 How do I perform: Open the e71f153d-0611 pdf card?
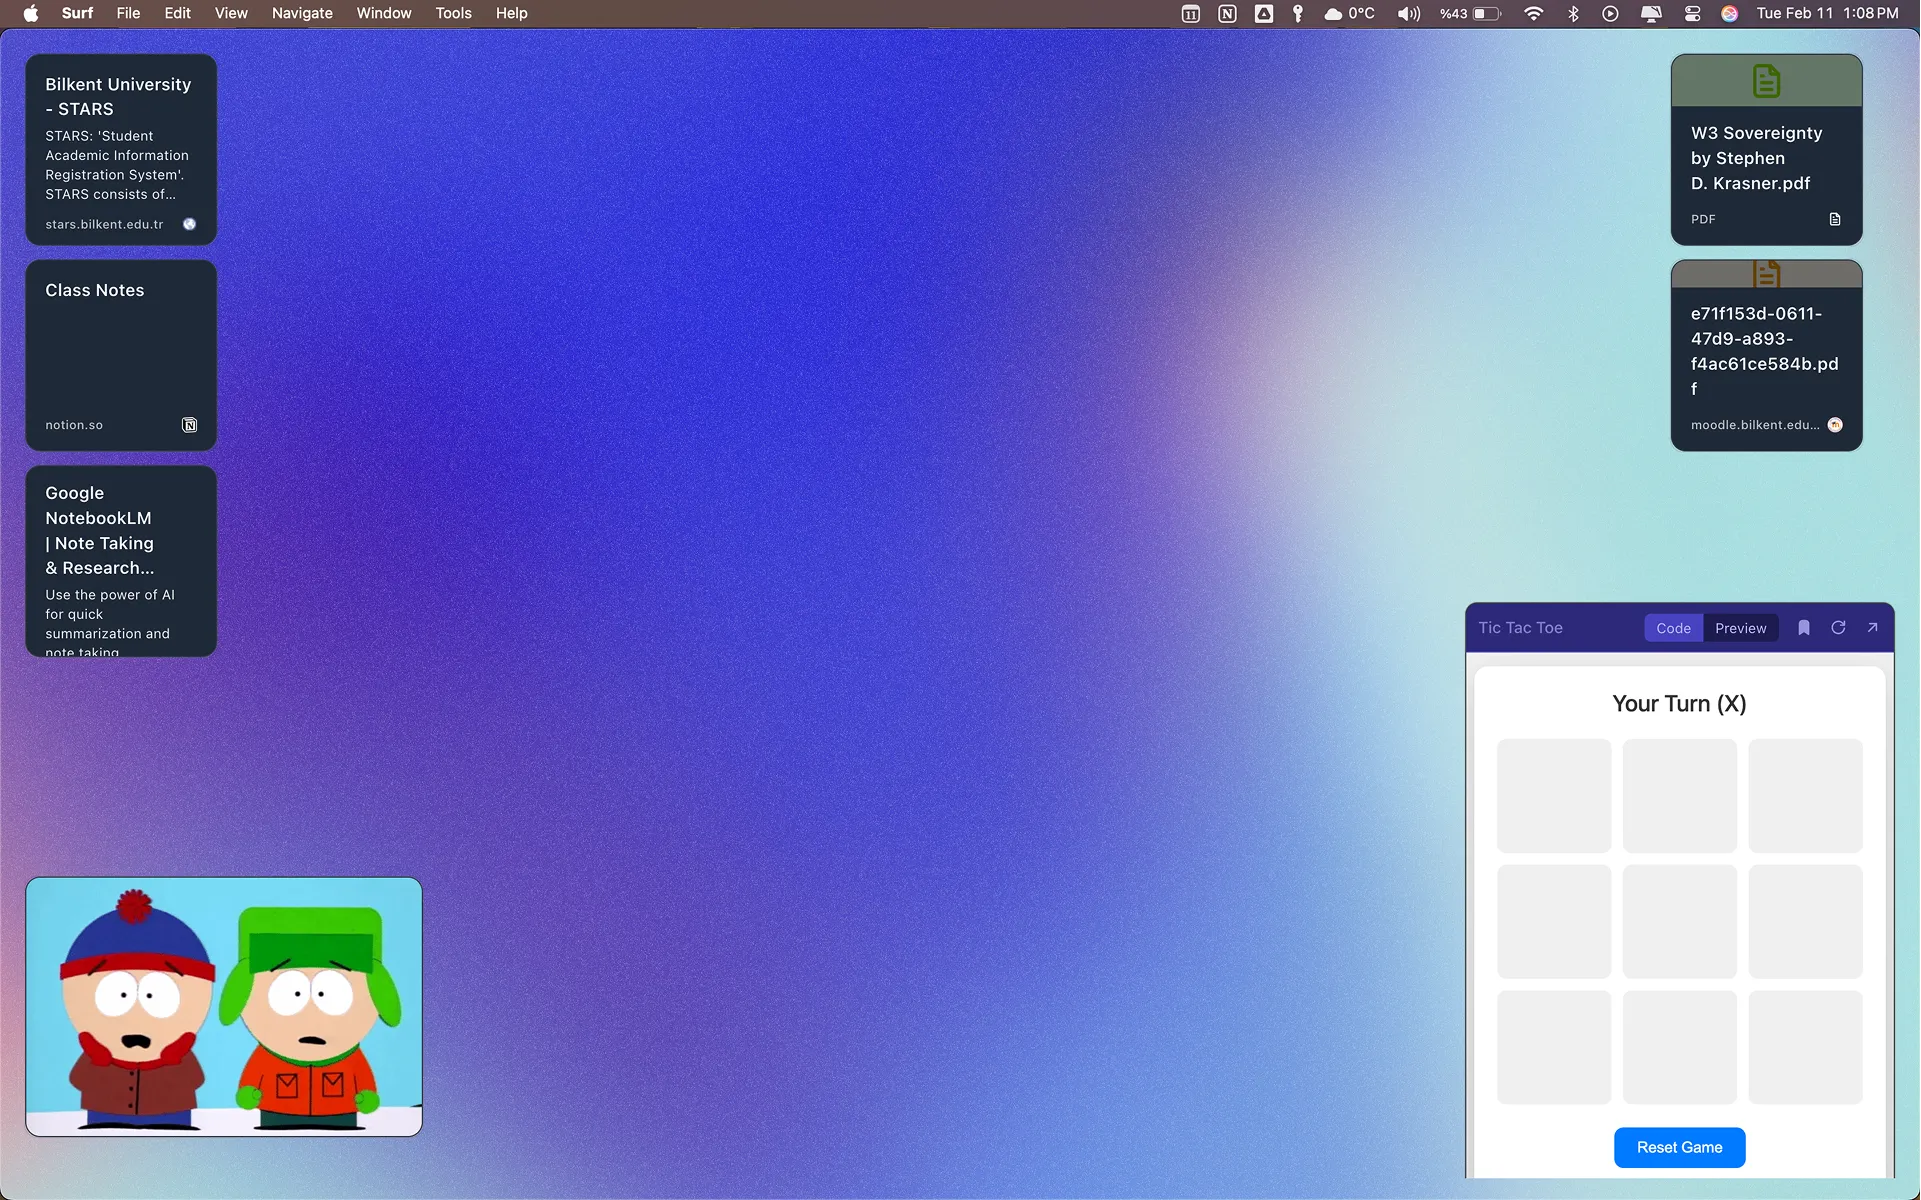pos(1766,355)
